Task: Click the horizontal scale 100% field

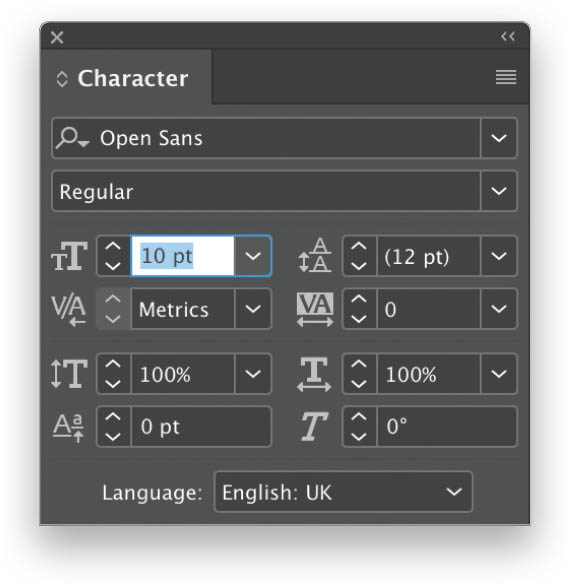Action: pos(429,374)
